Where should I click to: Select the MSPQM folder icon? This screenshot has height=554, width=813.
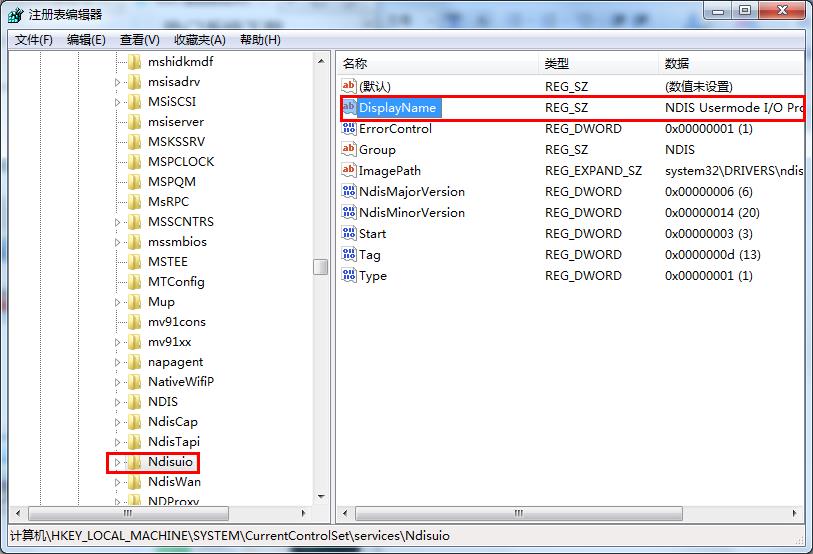point(134,182)
